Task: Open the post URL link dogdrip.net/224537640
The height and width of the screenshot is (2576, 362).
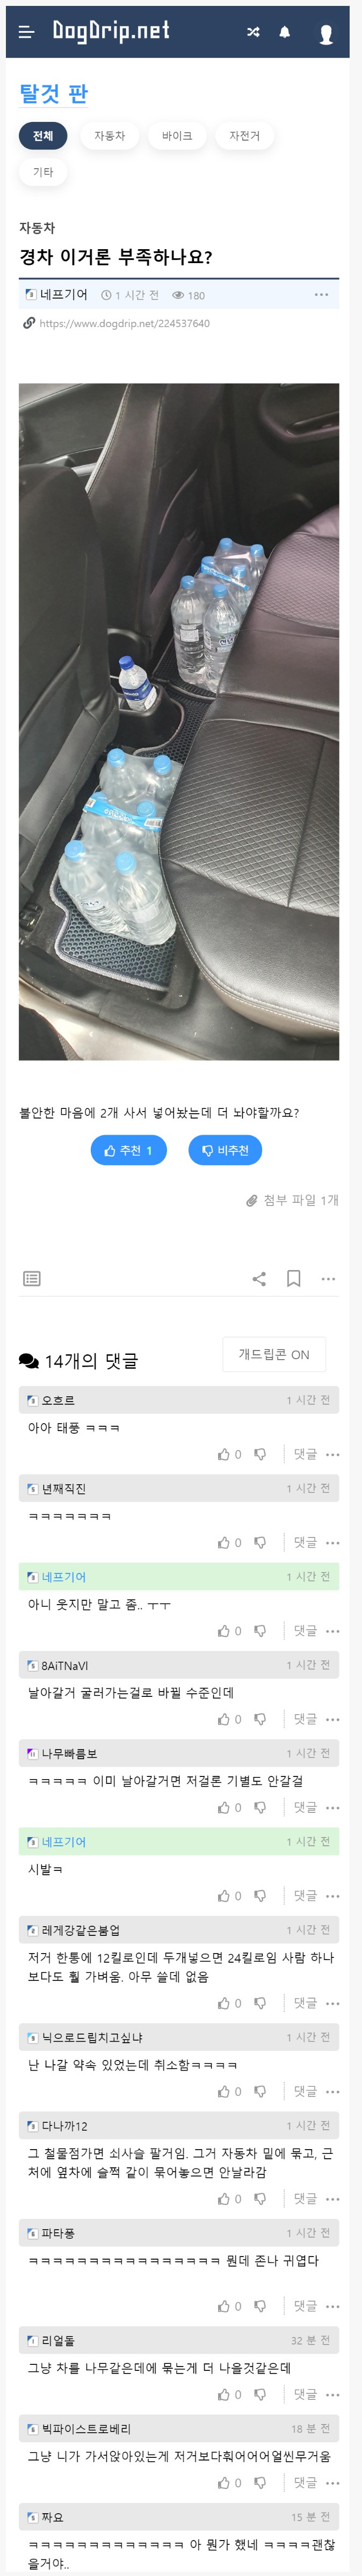Action: pos(124,323)
